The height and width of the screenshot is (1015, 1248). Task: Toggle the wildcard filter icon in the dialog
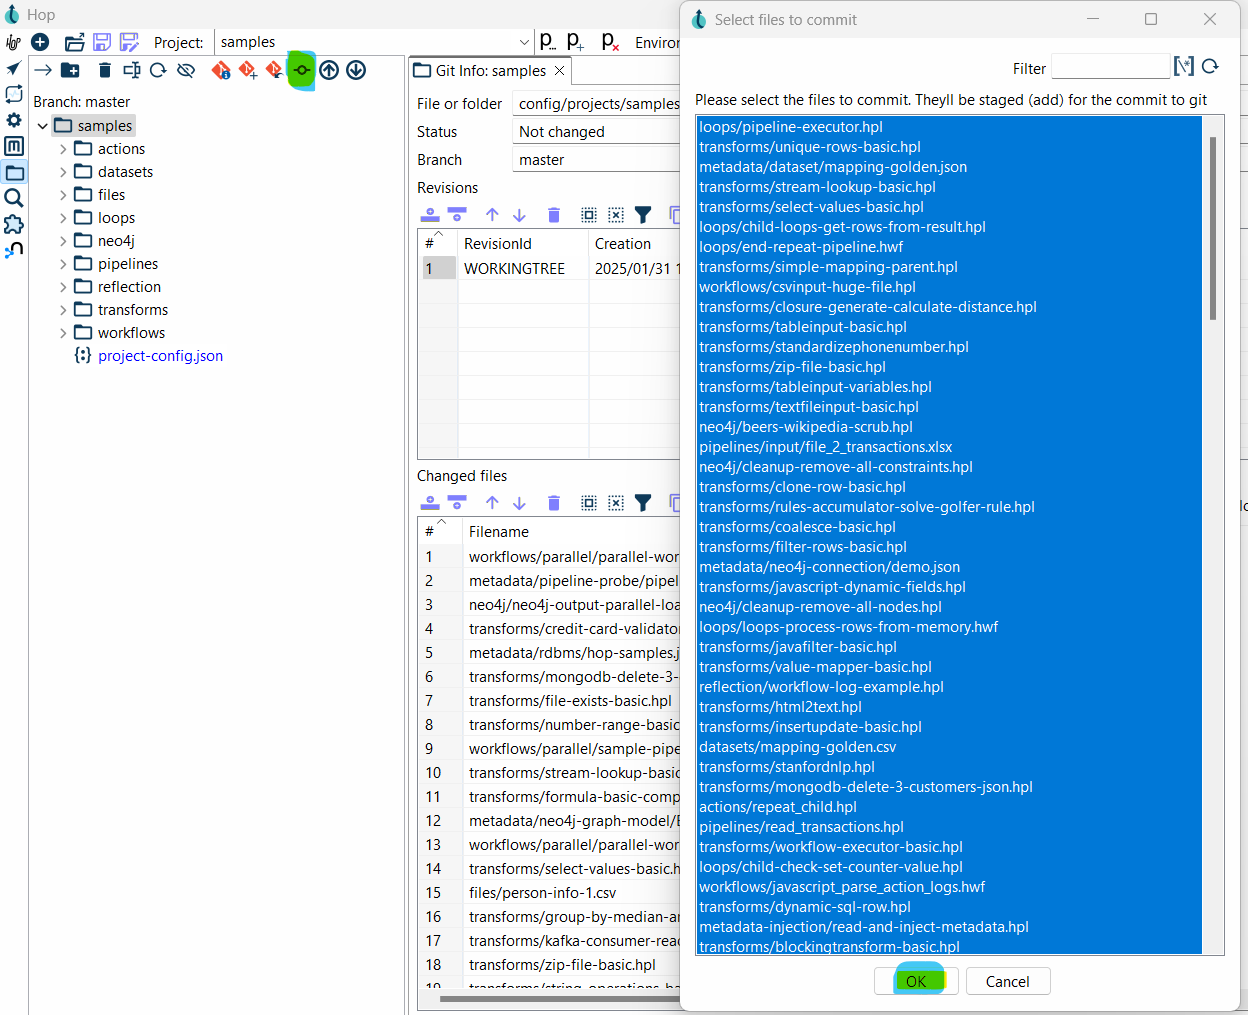click(1184, 67)
